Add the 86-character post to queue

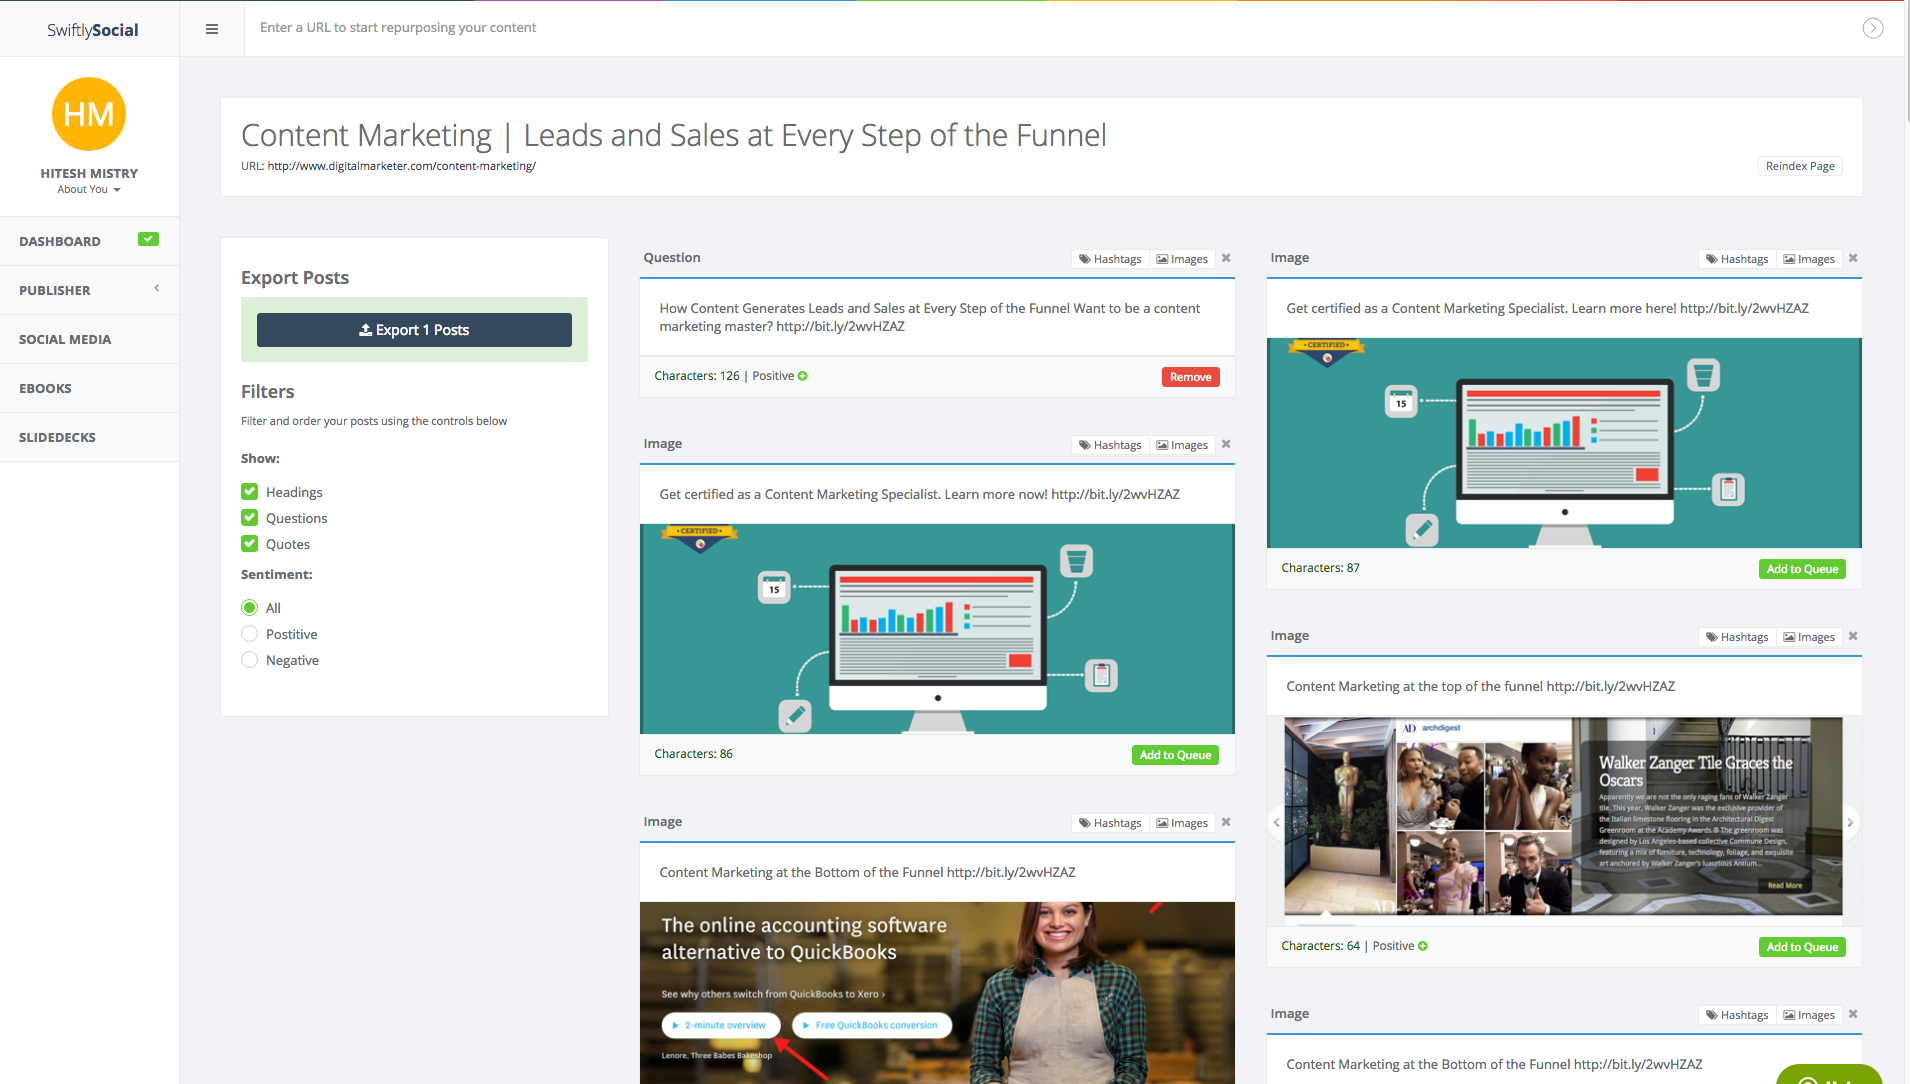click(x=1175, y=755)
